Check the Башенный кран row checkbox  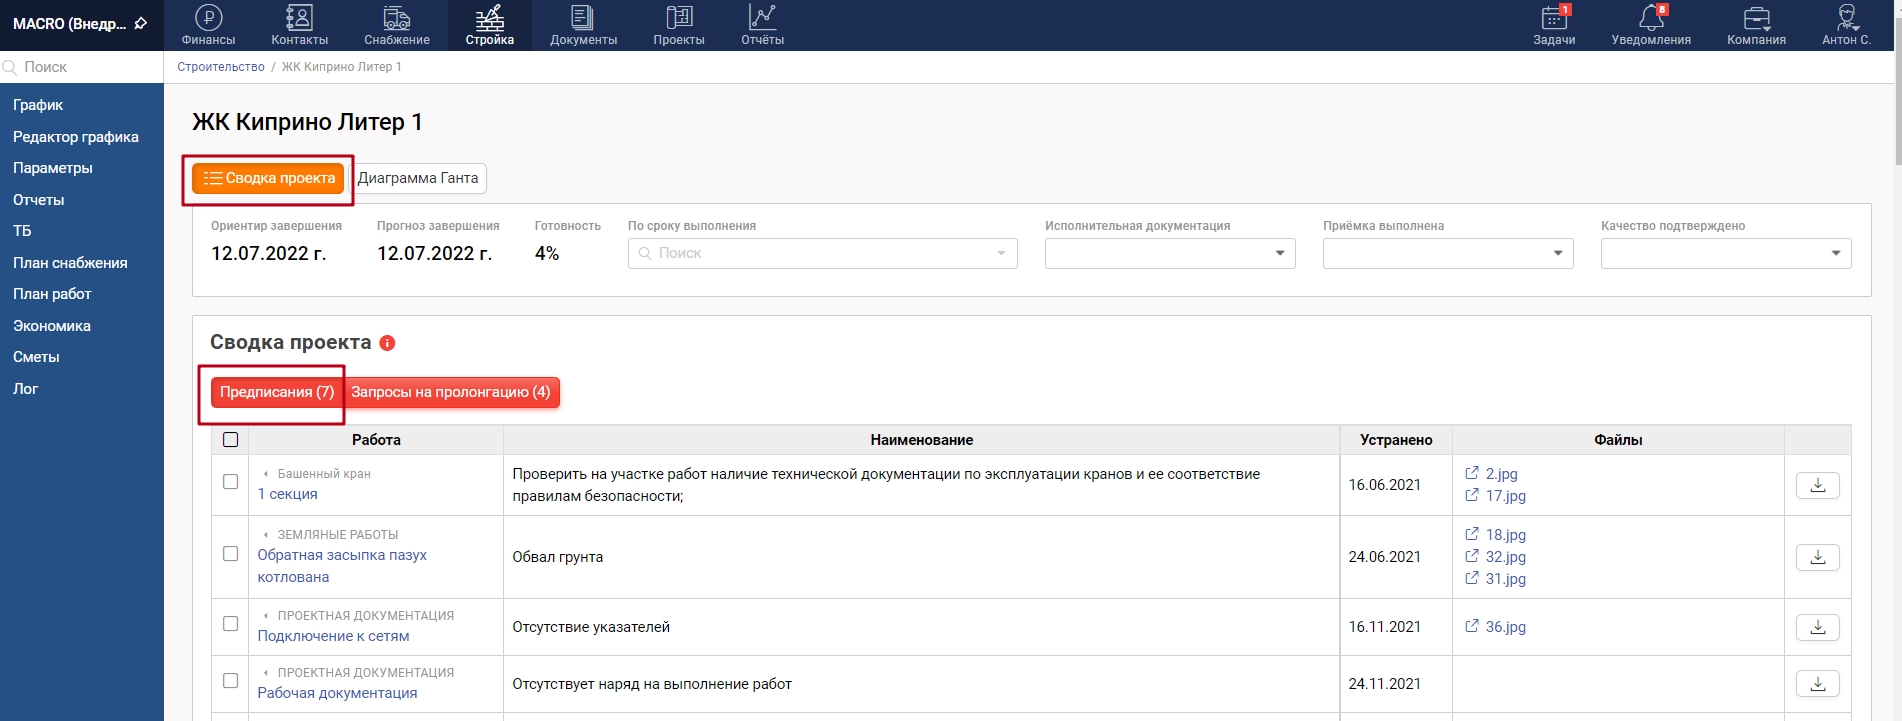[231, 482]
